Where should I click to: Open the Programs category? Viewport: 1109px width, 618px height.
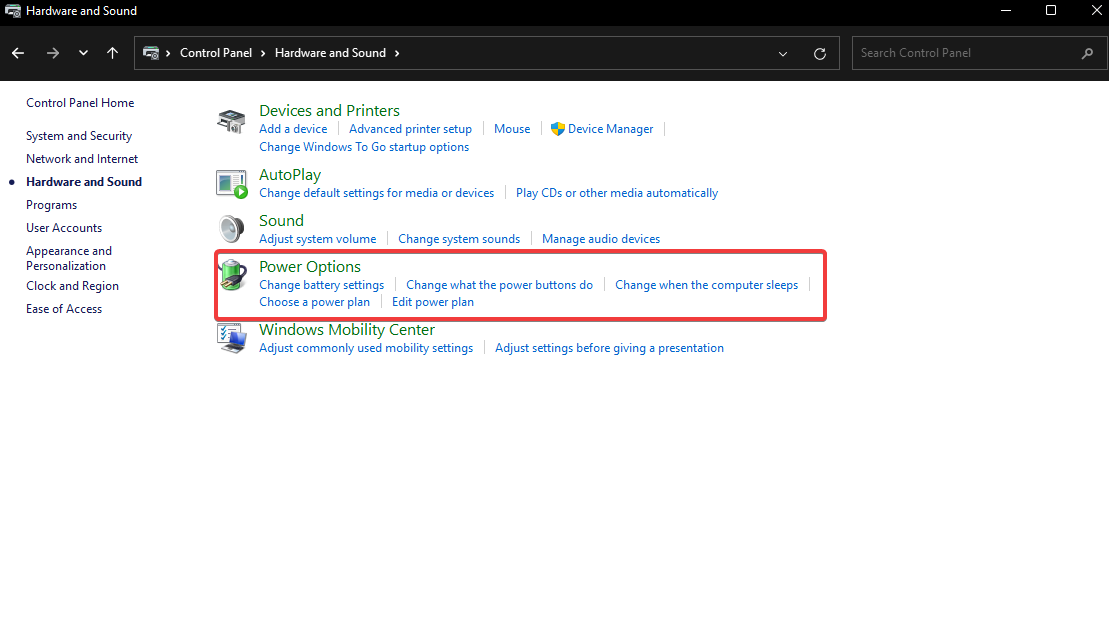(x=52, y=205)
